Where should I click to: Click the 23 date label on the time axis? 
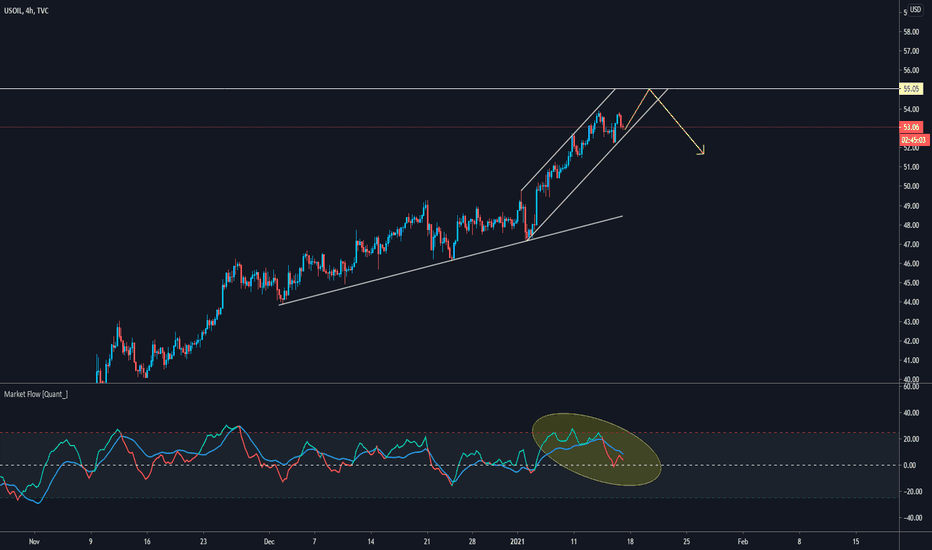click(x=204, y=542)
